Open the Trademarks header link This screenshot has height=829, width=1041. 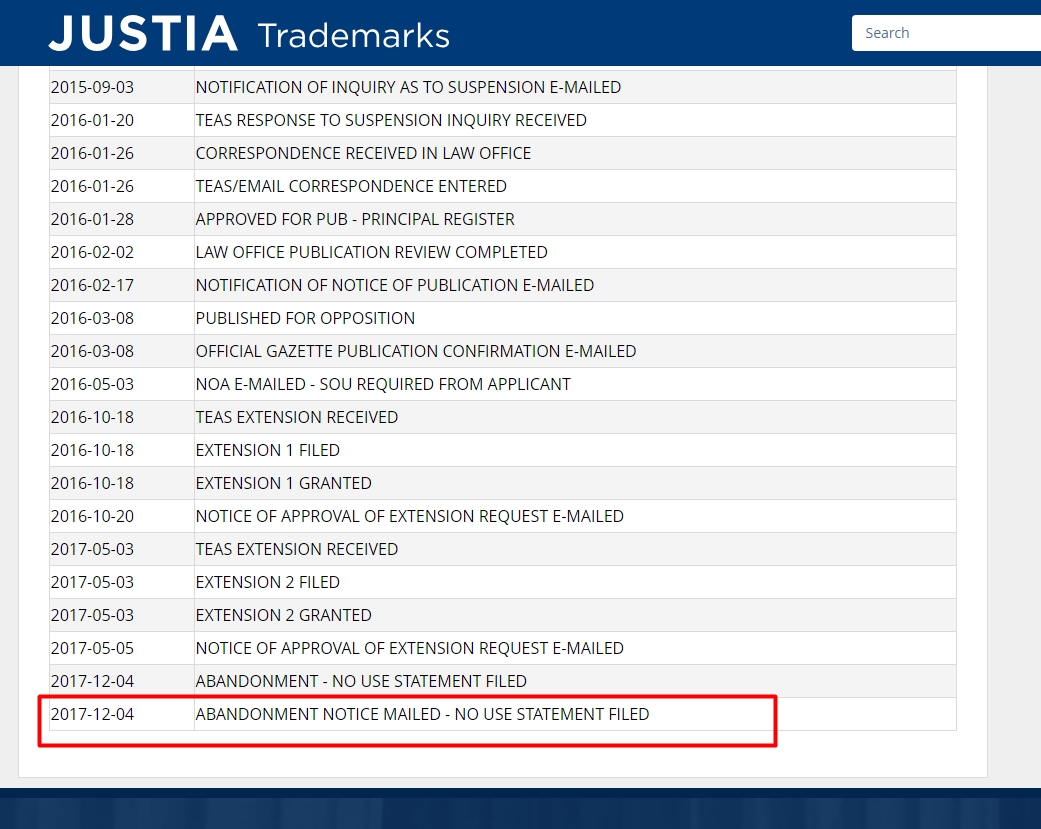pos(354,36)
